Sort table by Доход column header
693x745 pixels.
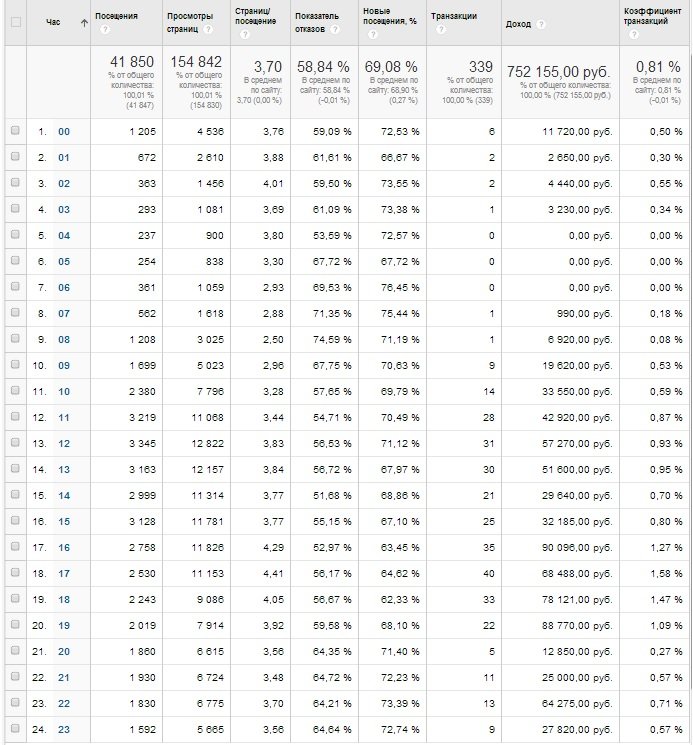(x=519, y=22)
